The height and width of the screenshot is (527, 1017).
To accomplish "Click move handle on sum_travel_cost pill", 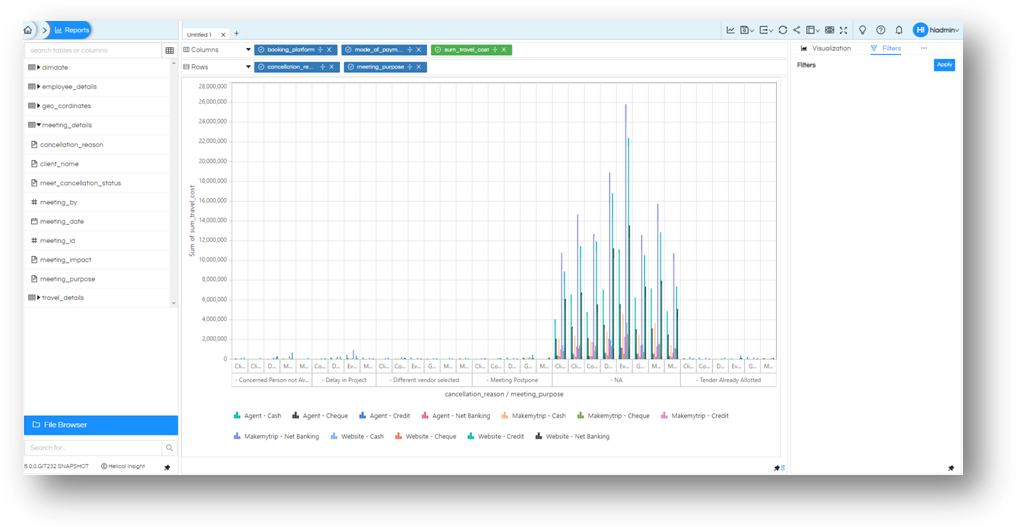I will pos(495,49).
